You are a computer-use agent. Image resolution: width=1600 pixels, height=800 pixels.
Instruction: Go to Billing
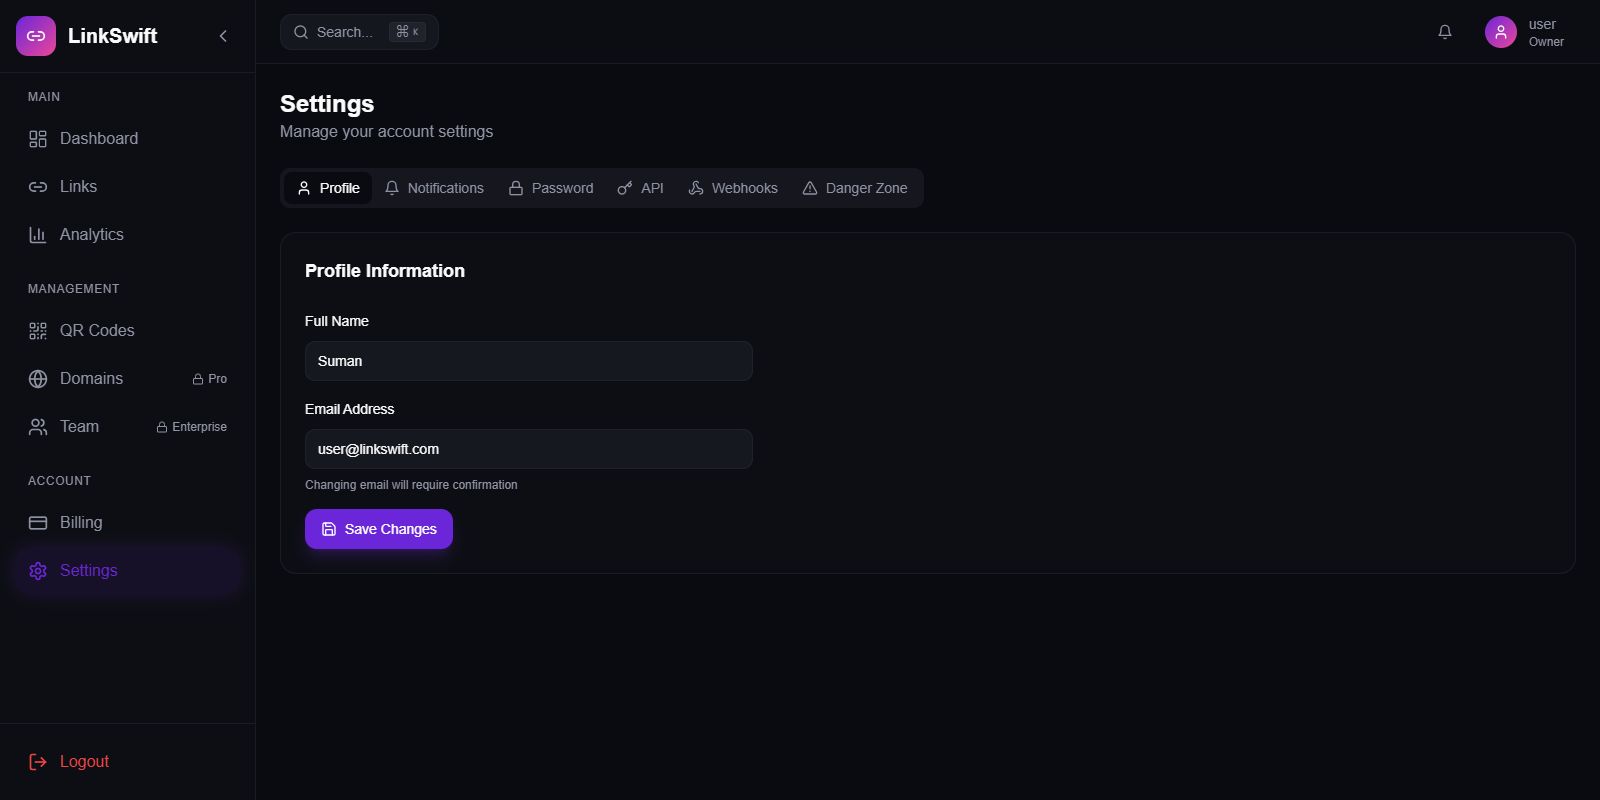click(x=80, y=523)
